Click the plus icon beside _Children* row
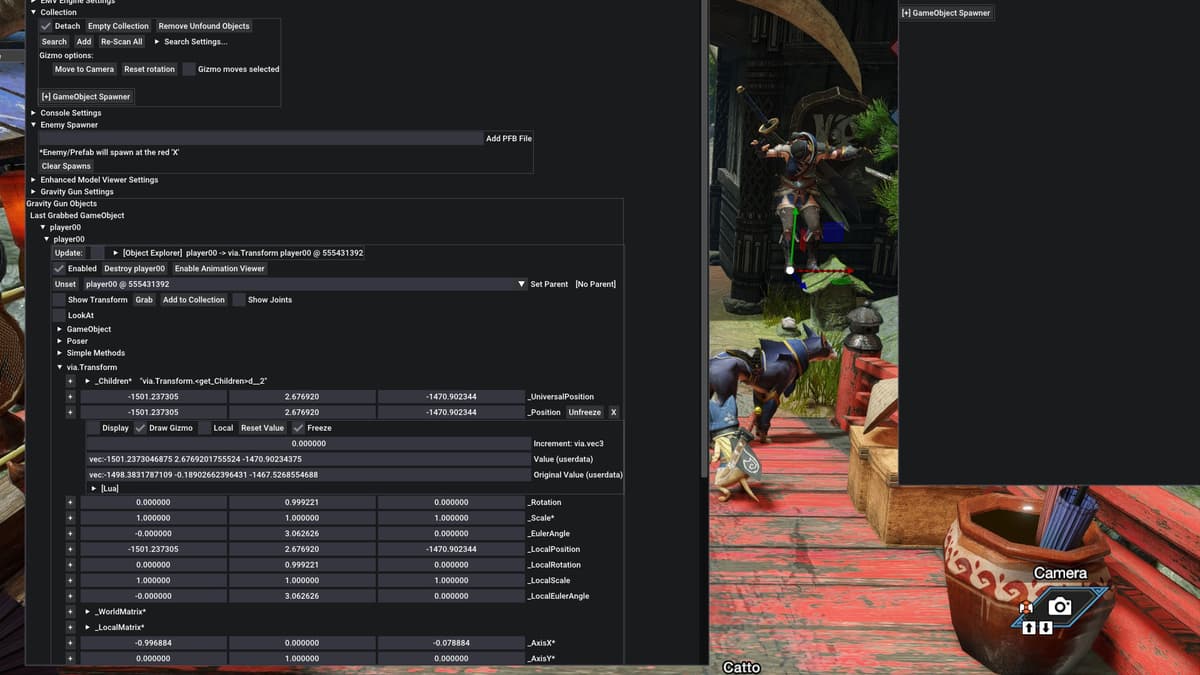The width and height of the screenshot is (1200, 675). coord(70,381)
